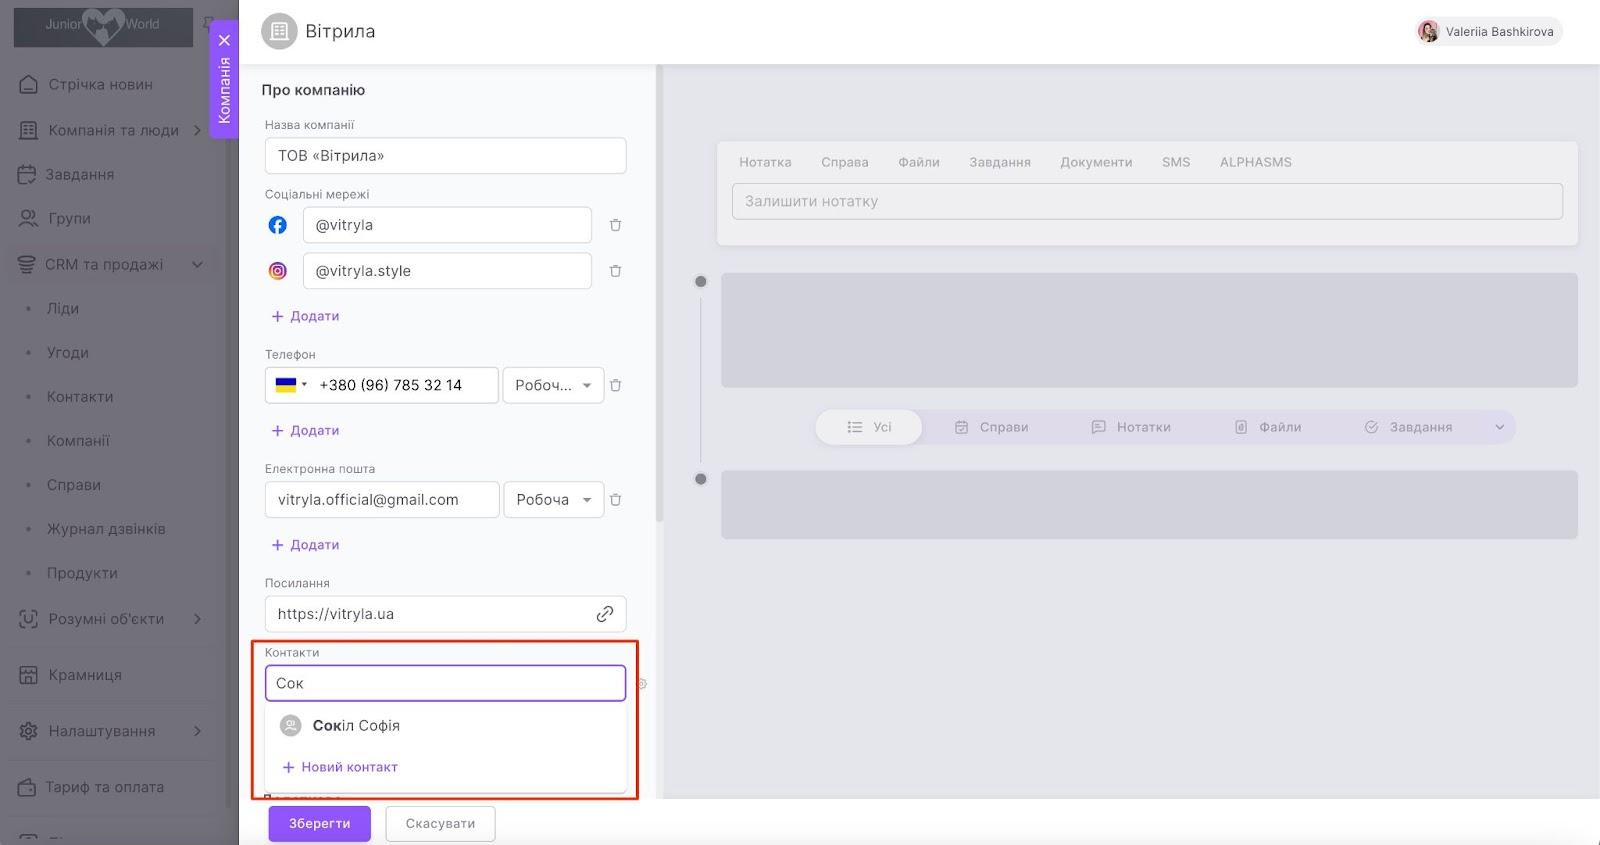
Task: Remove the phone number row
Action: click(615, 385)
